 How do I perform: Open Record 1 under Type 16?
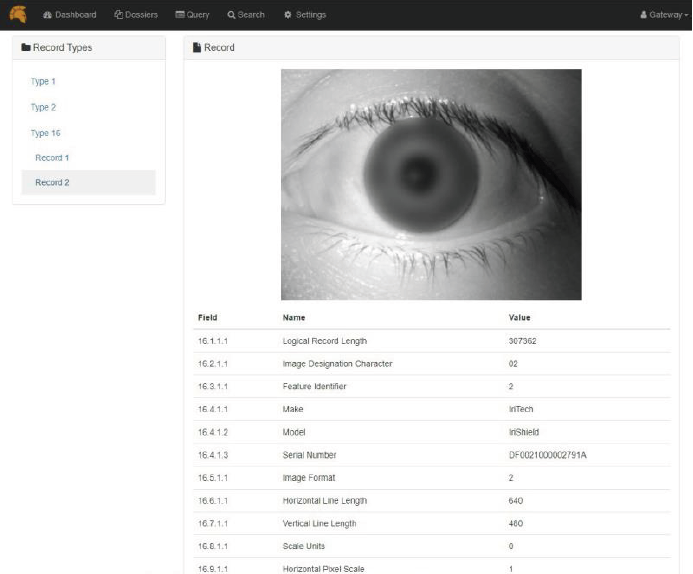52,158
